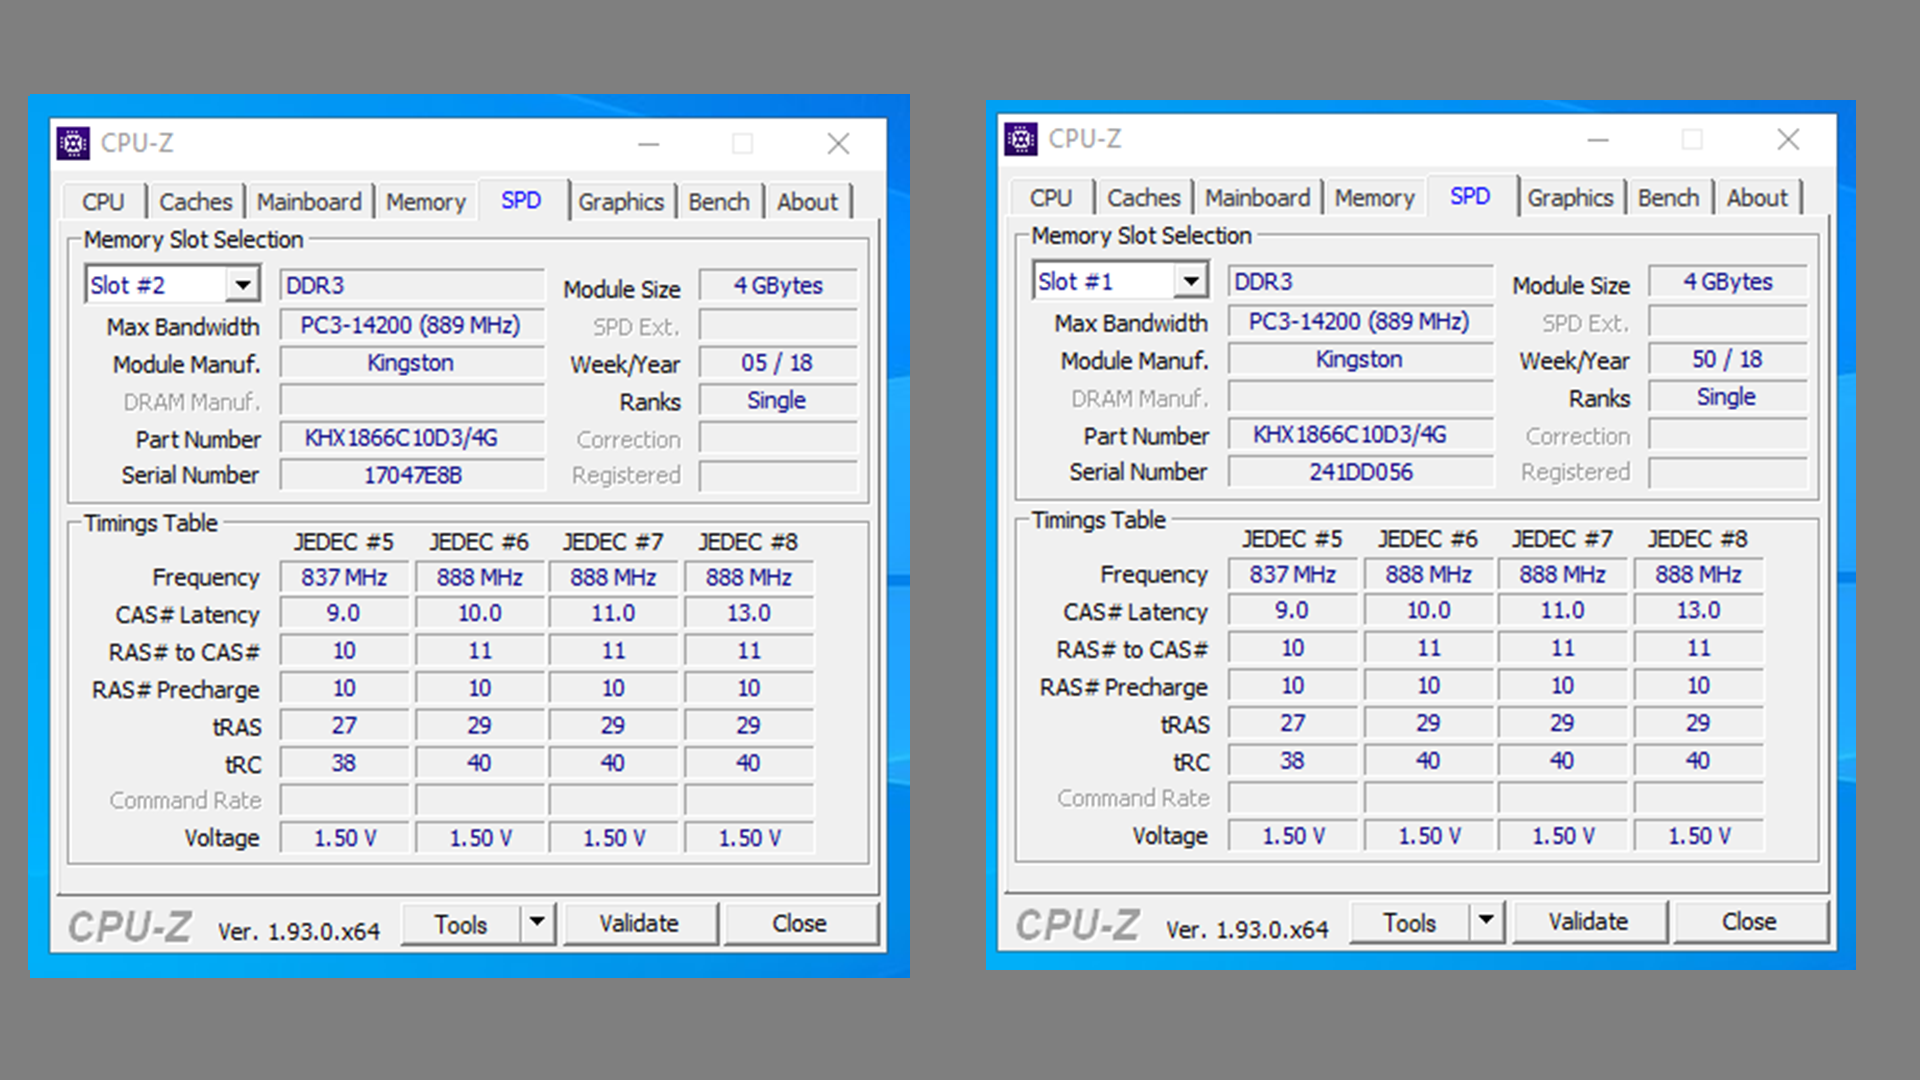Click JEDEC #8 tRC value 40, right window
The height and width of the screenshot is (1080, 1920).
1698,760
